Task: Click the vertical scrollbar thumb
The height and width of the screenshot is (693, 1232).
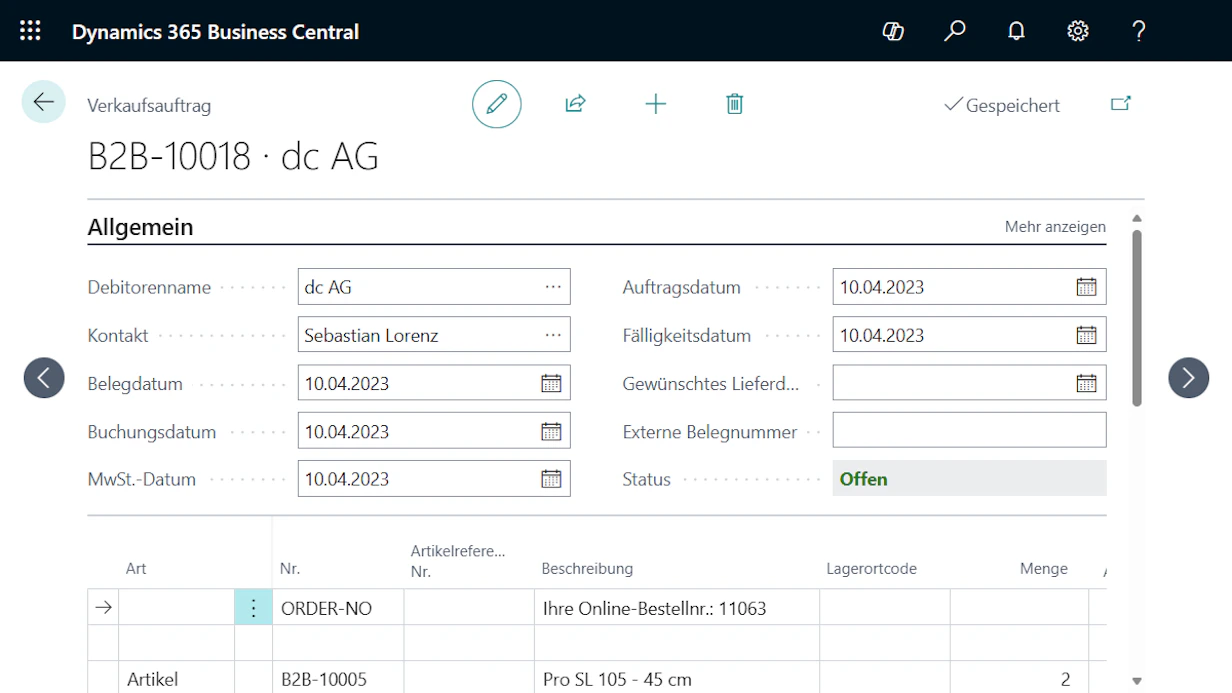Action: [1137, 317]
